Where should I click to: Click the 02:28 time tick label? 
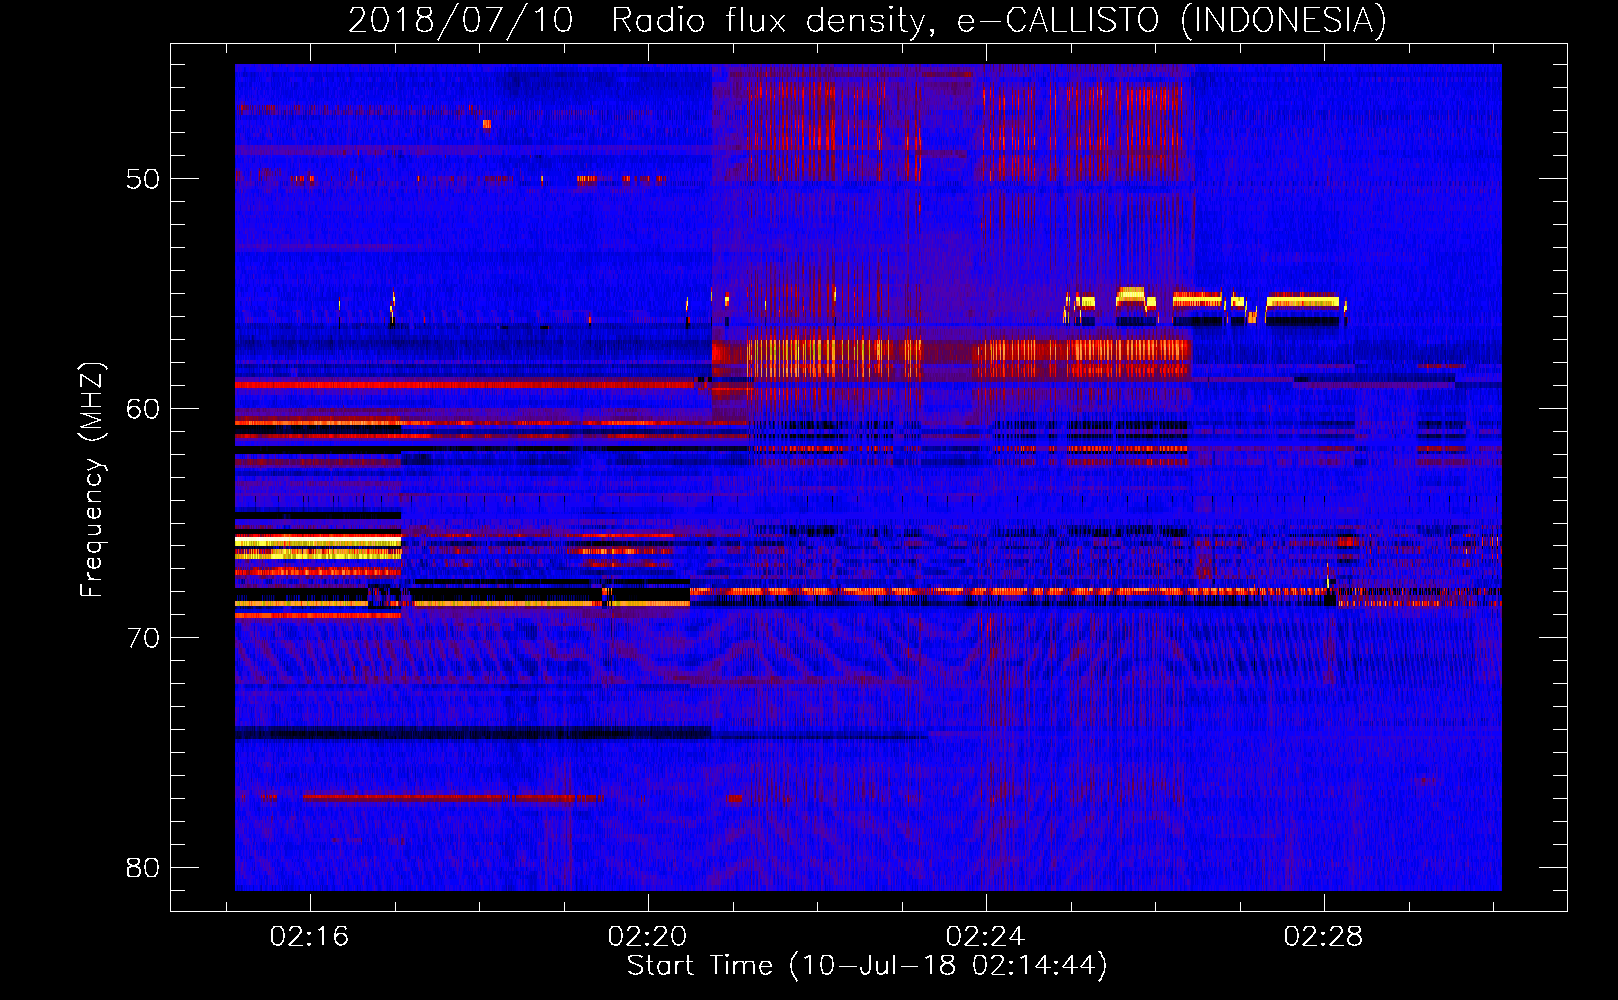1324,936
